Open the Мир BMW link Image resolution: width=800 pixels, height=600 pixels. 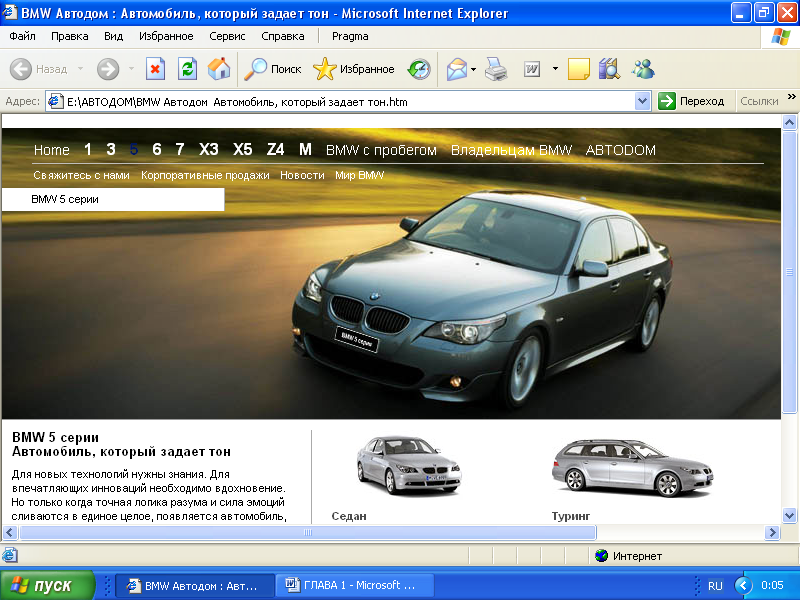tap(360, 175)
